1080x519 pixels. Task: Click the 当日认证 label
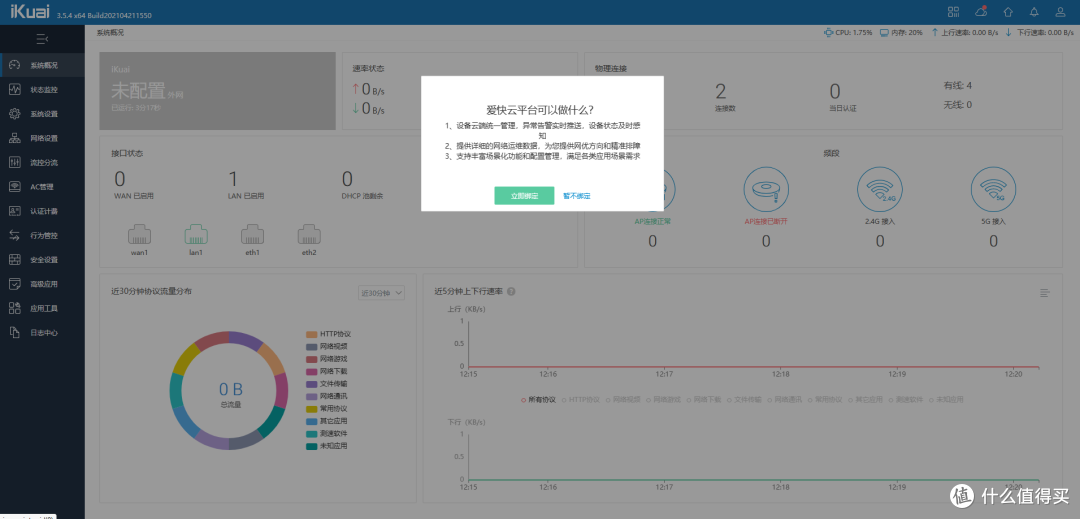(842, 109)
